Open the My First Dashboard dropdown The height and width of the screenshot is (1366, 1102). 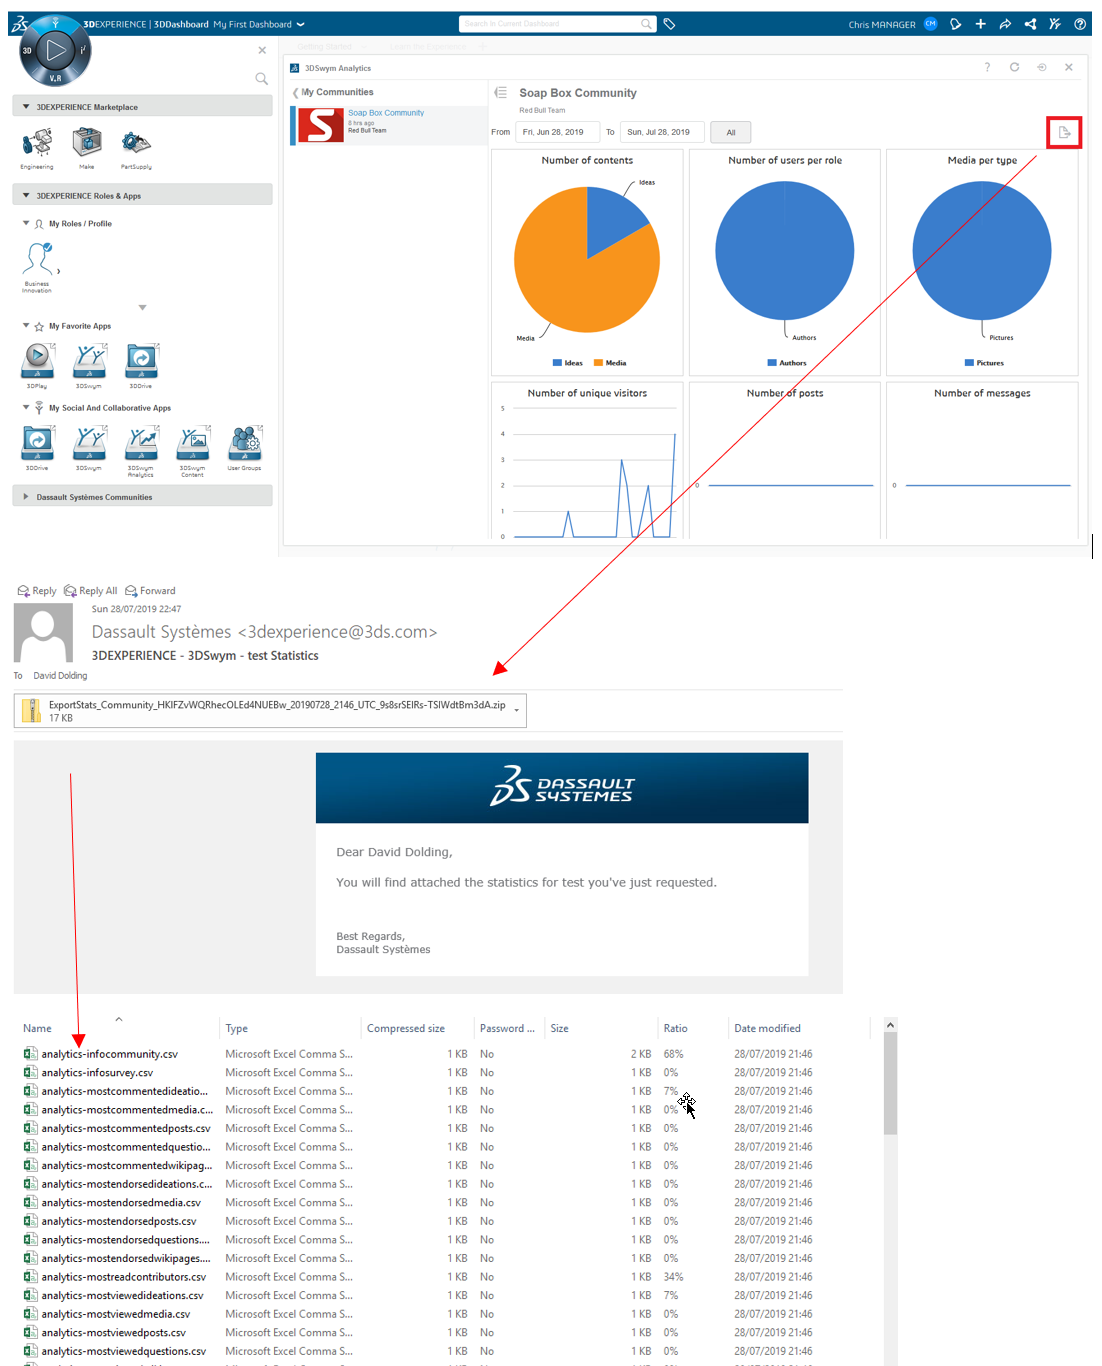[x=300, y=24]
